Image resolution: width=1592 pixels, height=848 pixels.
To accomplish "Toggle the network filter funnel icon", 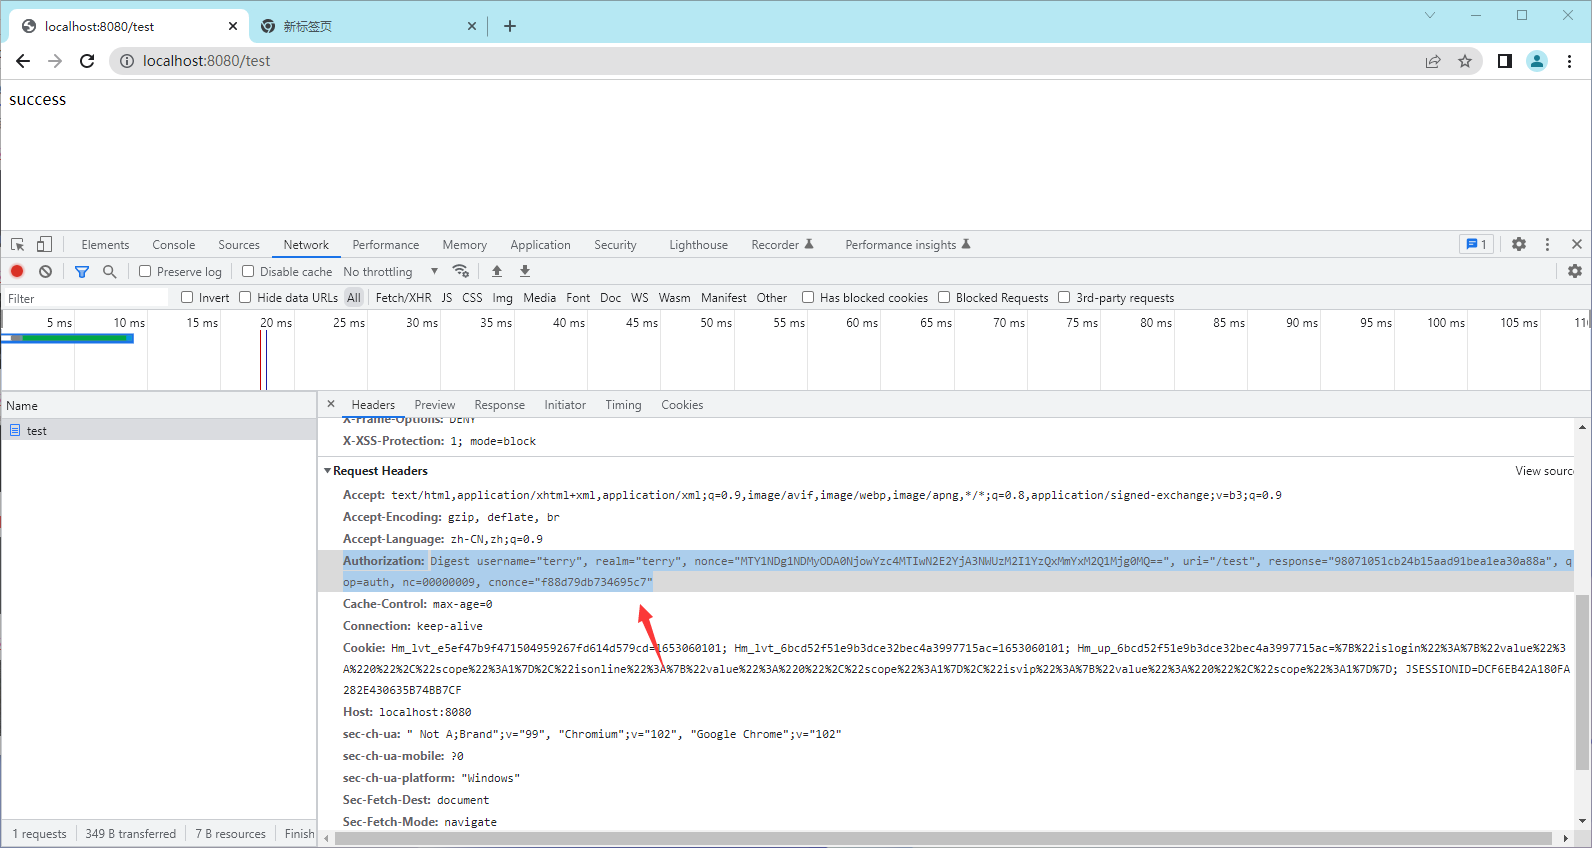I will tap(82, 271).
